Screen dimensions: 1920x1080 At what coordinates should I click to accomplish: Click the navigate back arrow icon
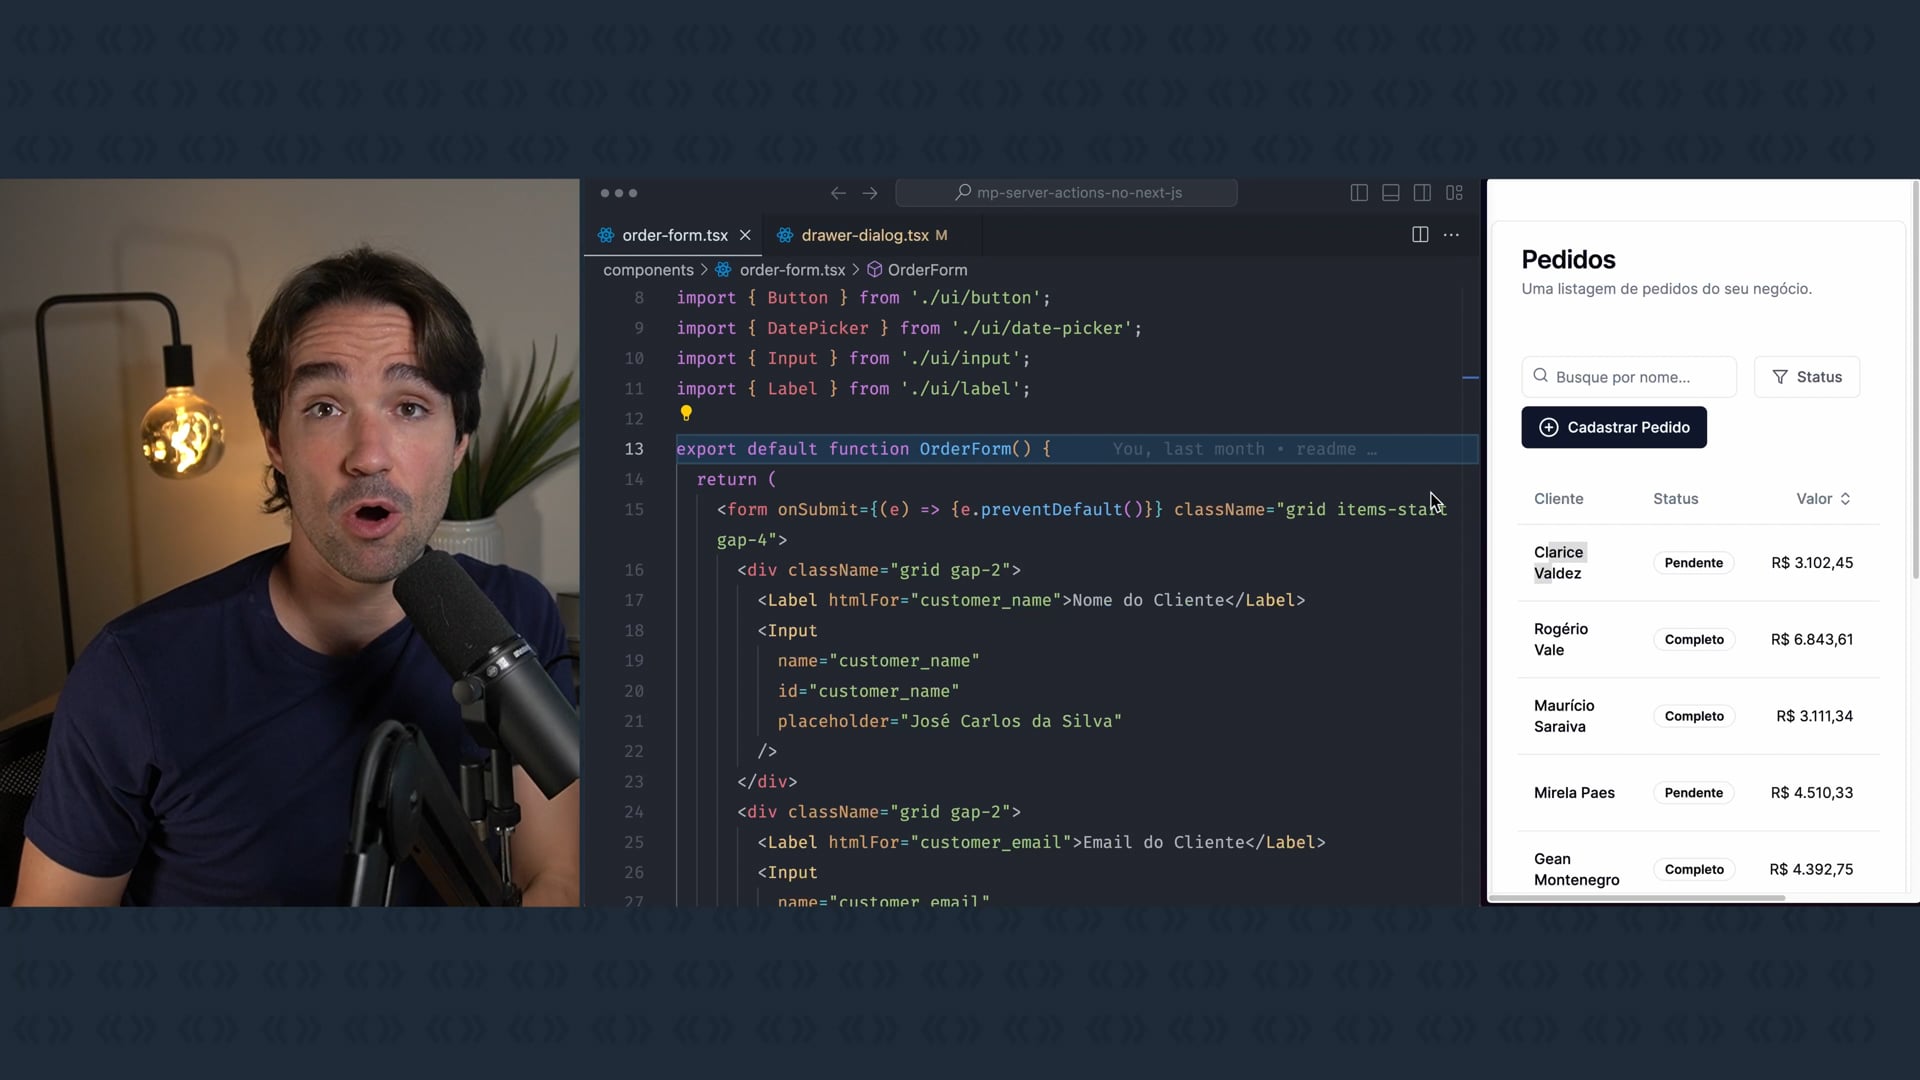pos(838,193)
